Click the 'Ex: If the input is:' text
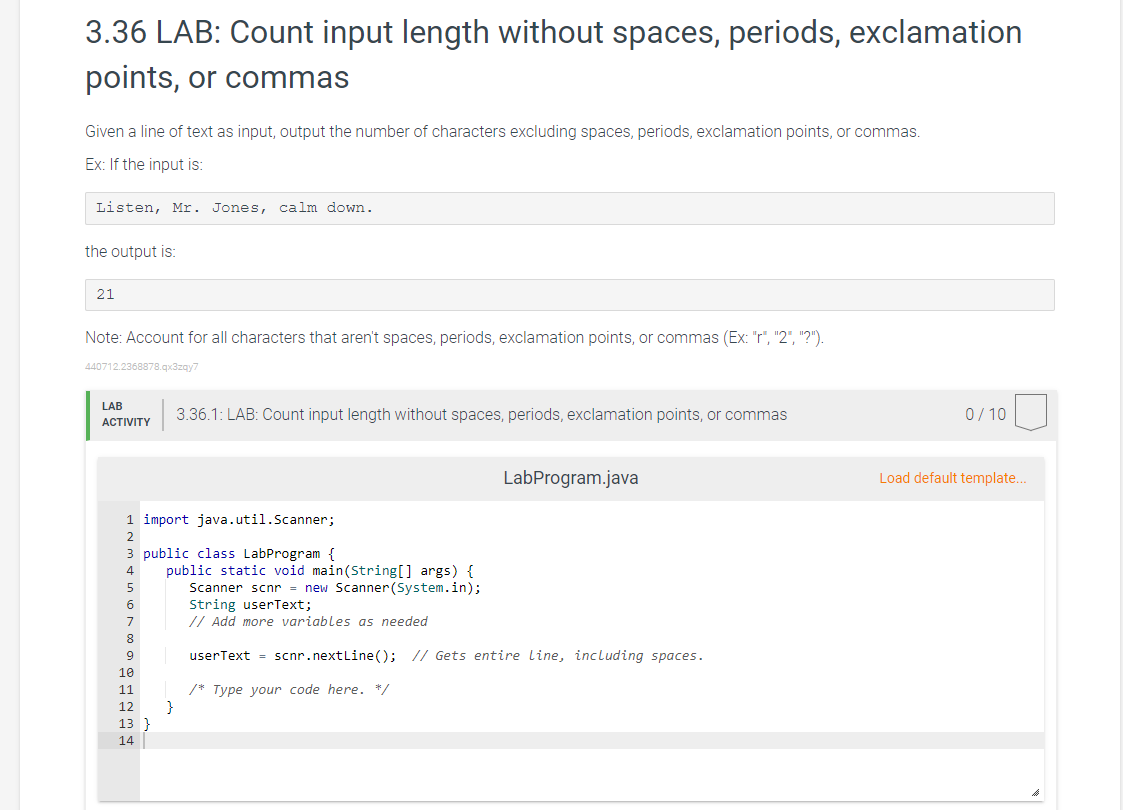1123x810 pixels. (x=144, y=165)
